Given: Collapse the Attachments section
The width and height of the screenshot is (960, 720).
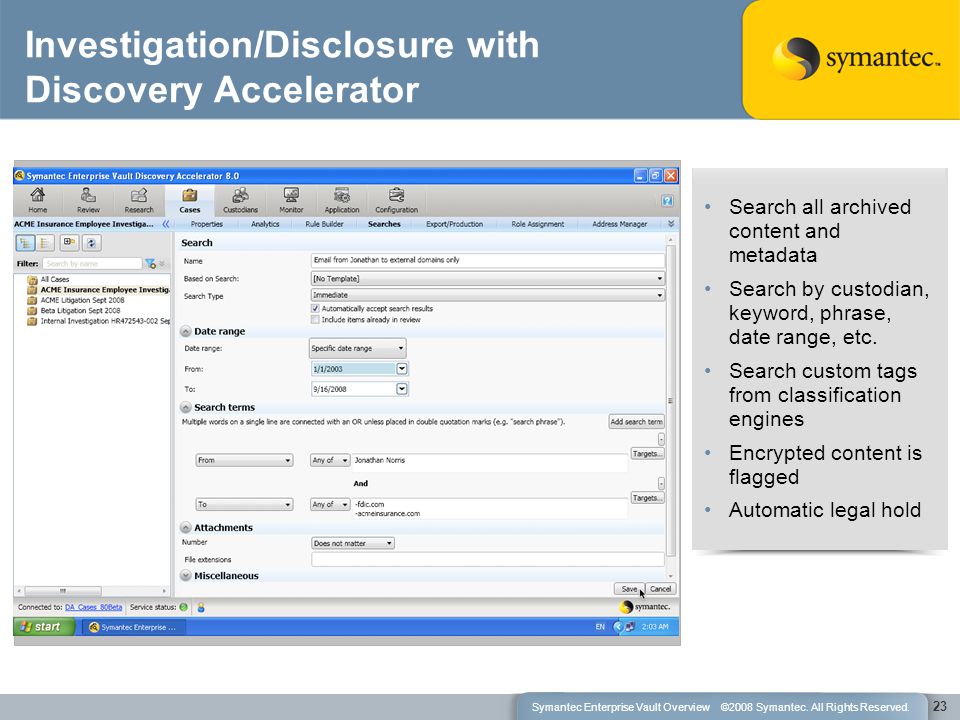Looking at the screenshot, I should [x=186, y=527].
